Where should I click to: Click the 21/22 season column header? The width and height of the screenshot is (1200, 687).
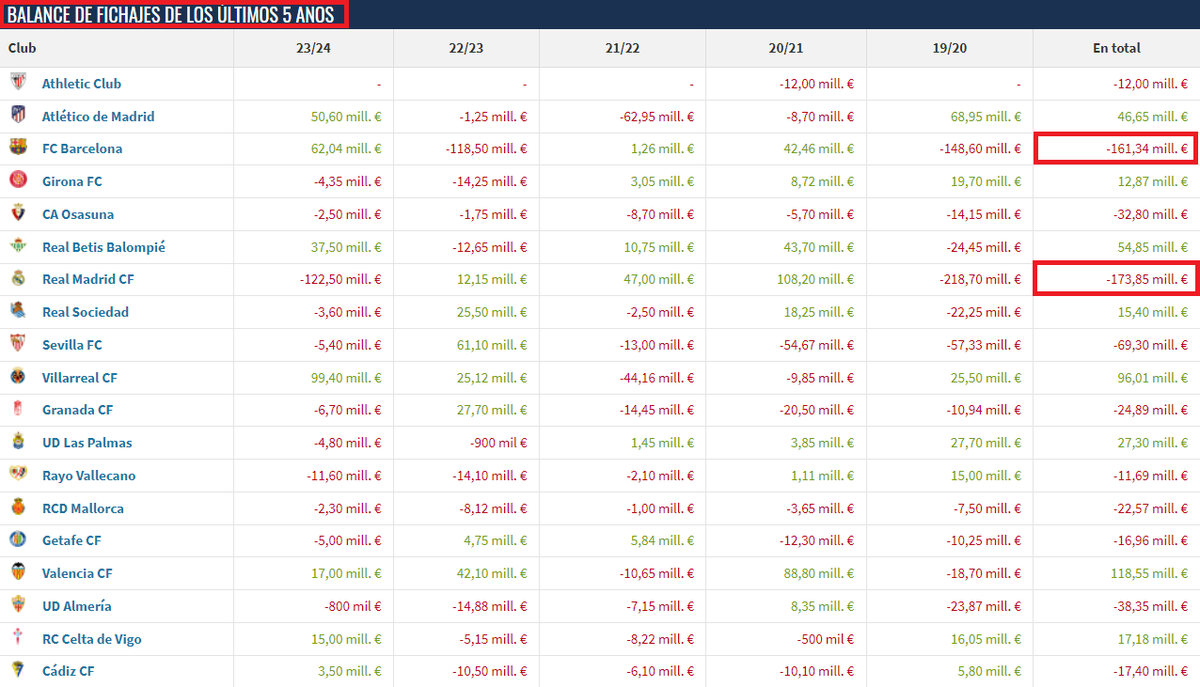(622, 48)
